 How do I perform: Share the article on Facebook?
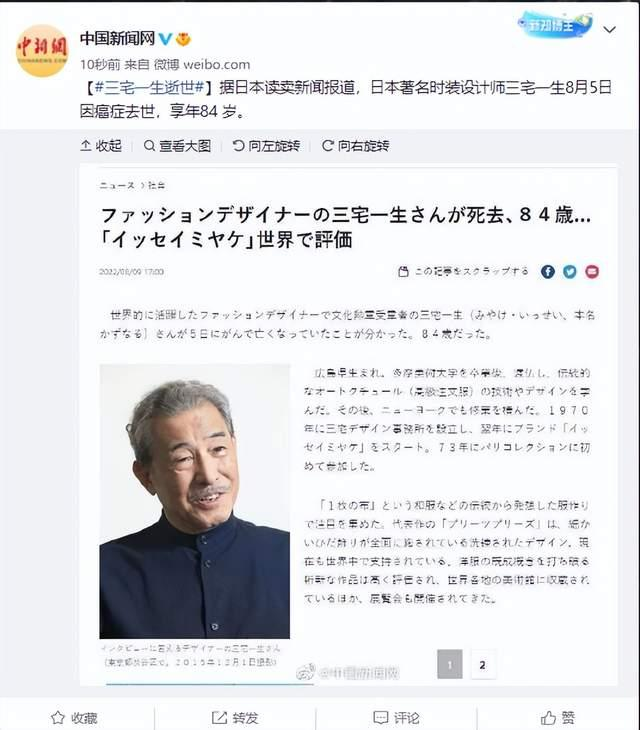[548, 271]
